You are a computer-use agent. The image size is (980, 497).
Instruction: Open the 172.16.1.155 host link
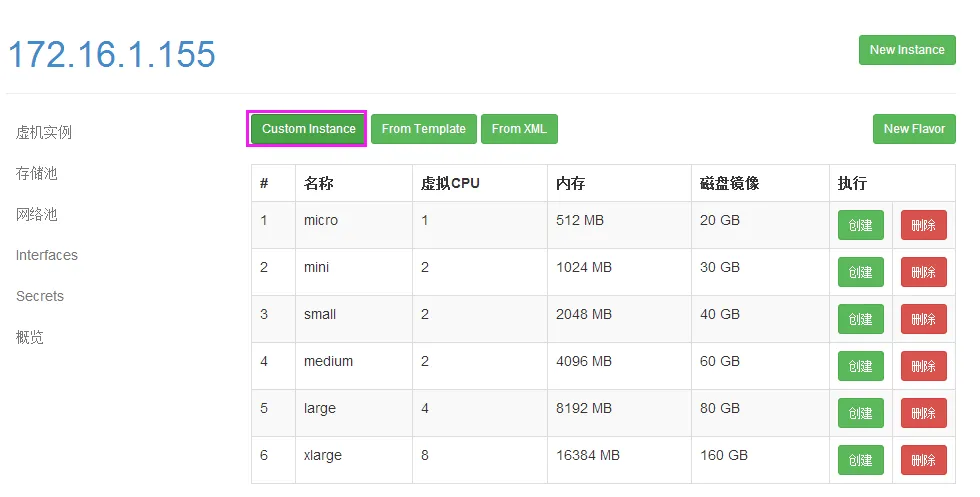112,54
